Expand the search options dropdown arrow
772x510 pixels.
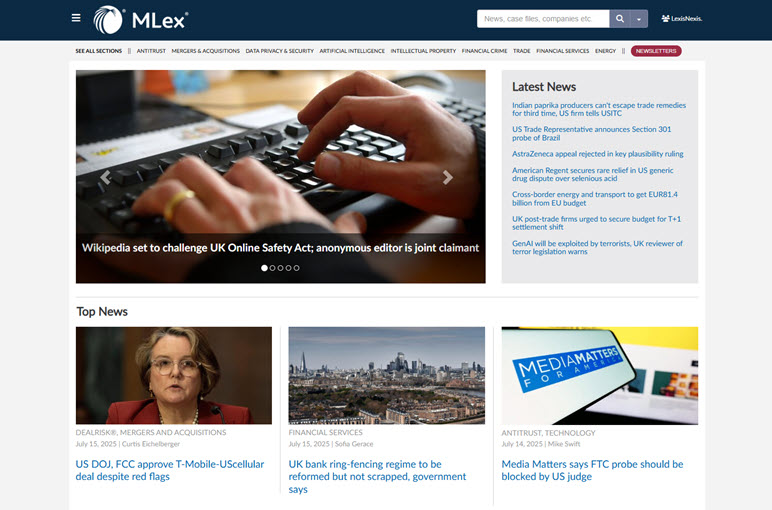[x=639, y=19]
